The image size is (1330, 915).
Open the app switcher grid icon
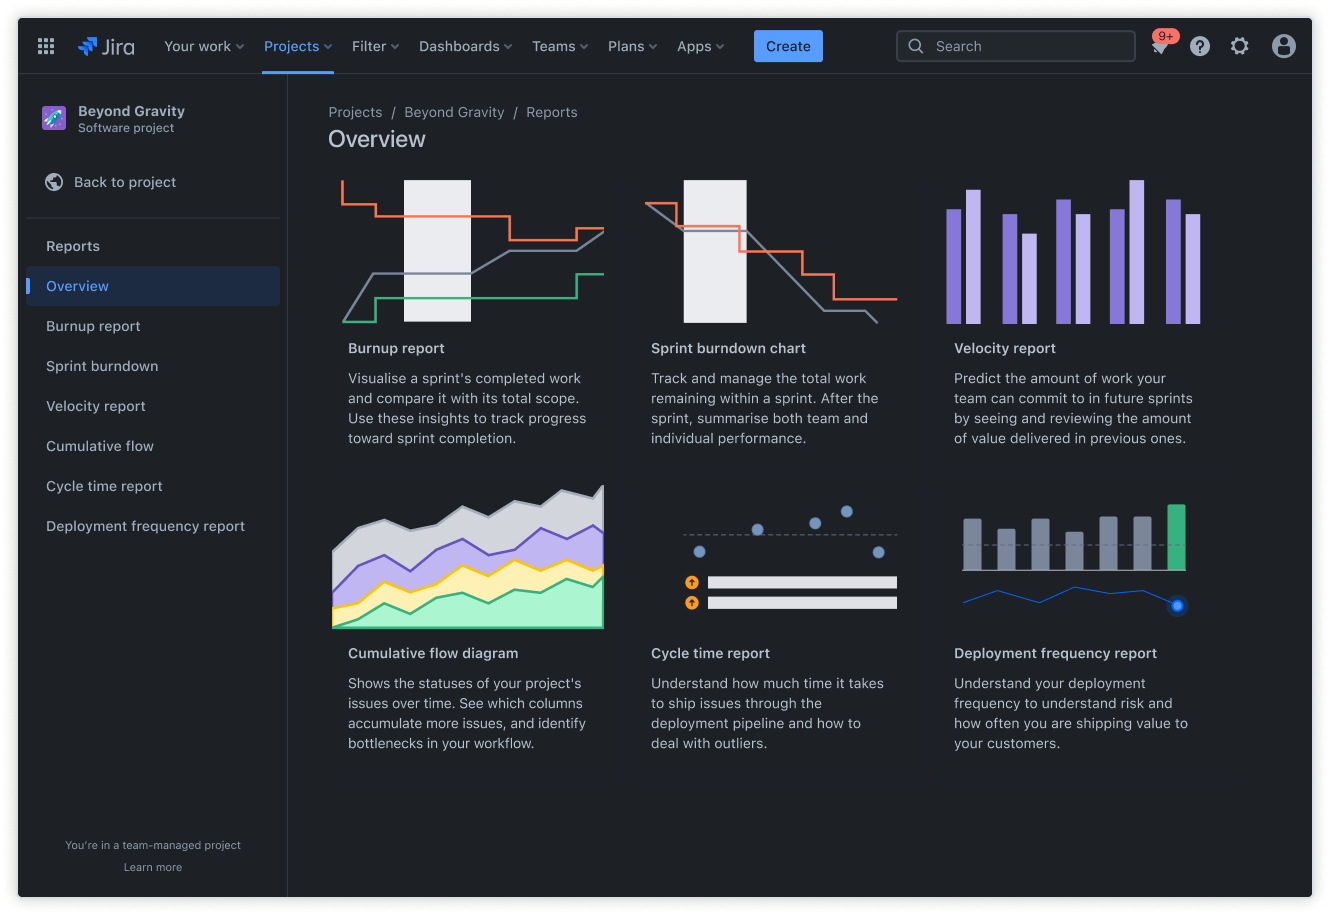(x=45, y=46)
